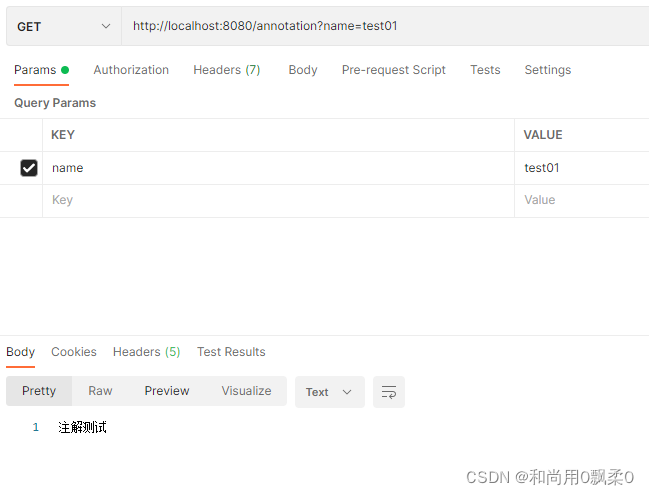649x495 pixels.
Task: Open the response Headers (5) tab
Action: 147,352
